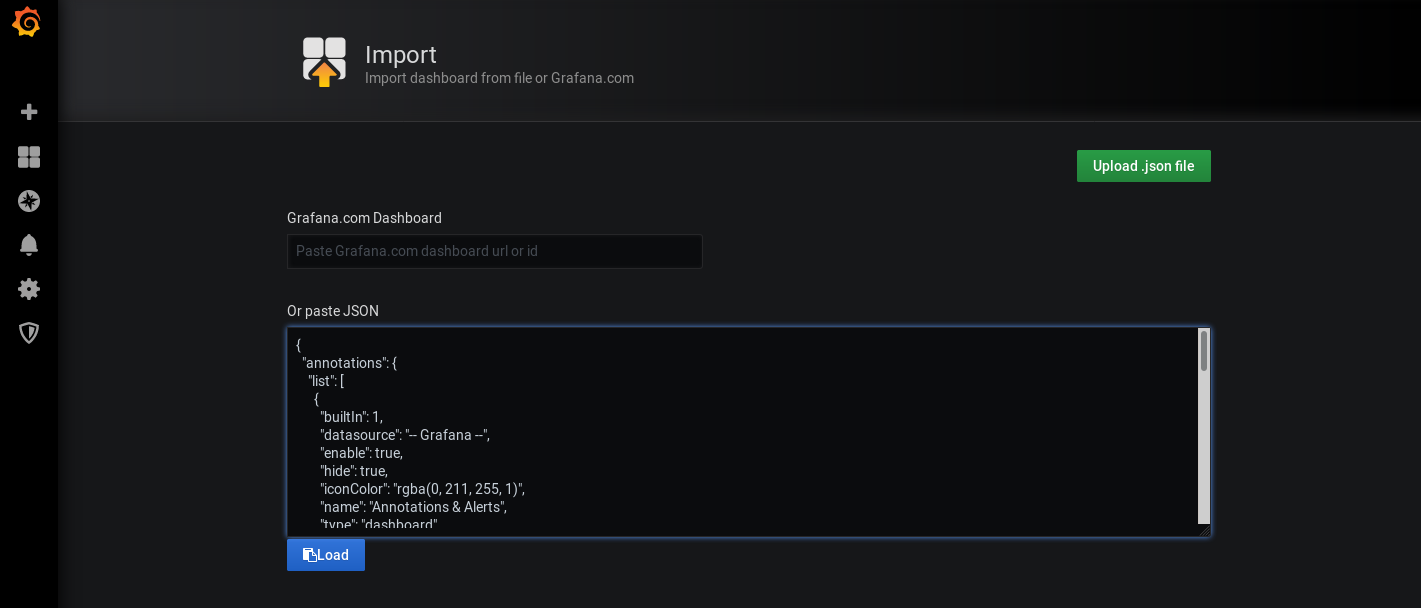
Task: Open the Server Admin shield icon
Action: (x=29, y=333)
